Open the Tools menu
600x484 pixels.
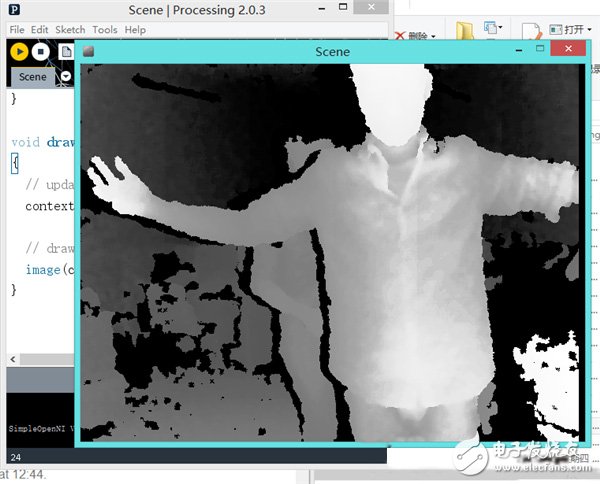(x=105, y=30)
